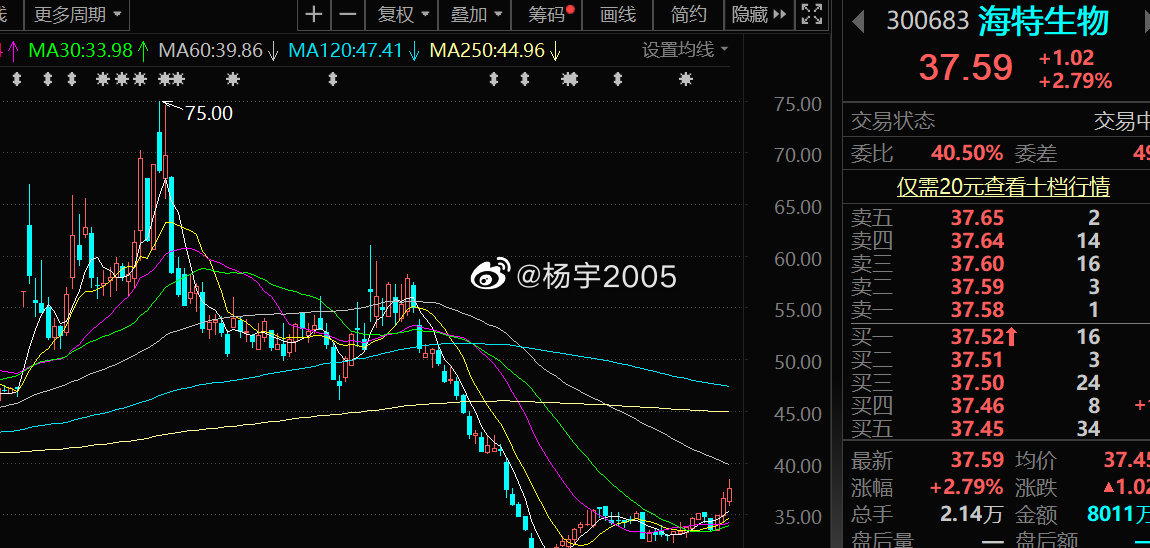Click the 买二 price 37.51

coord(977,359)
